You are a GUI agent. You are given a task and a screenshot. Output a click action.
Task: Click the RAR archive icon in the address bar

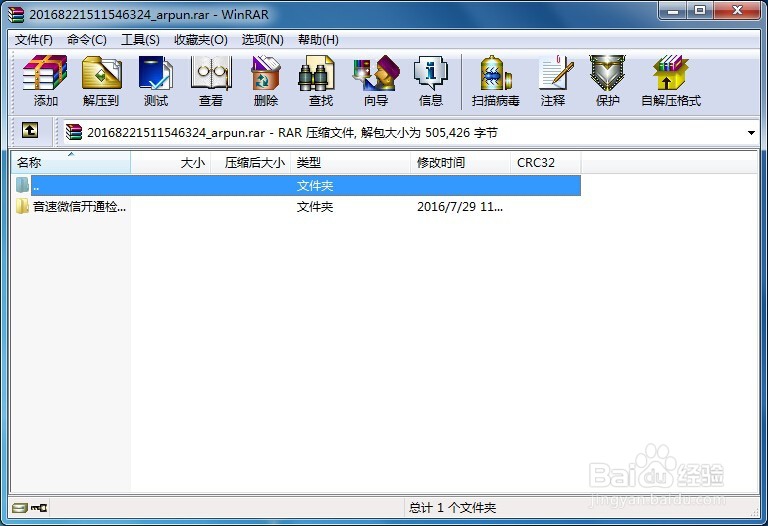click(74, 132)
